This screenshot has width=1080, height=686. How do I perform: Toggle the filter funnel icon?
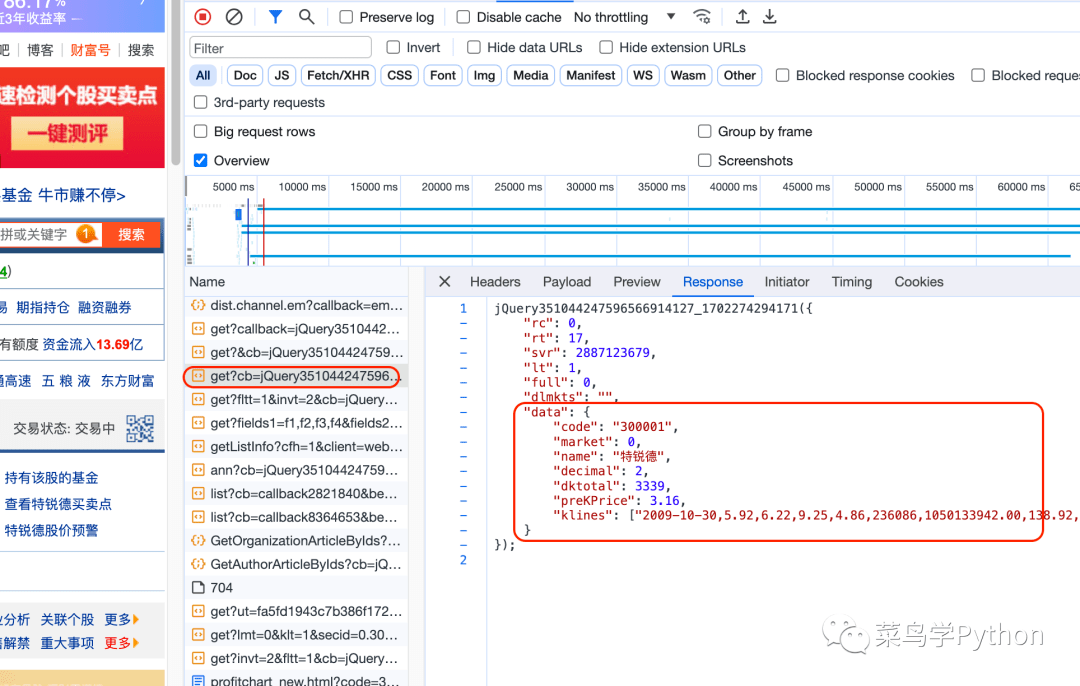275,17
